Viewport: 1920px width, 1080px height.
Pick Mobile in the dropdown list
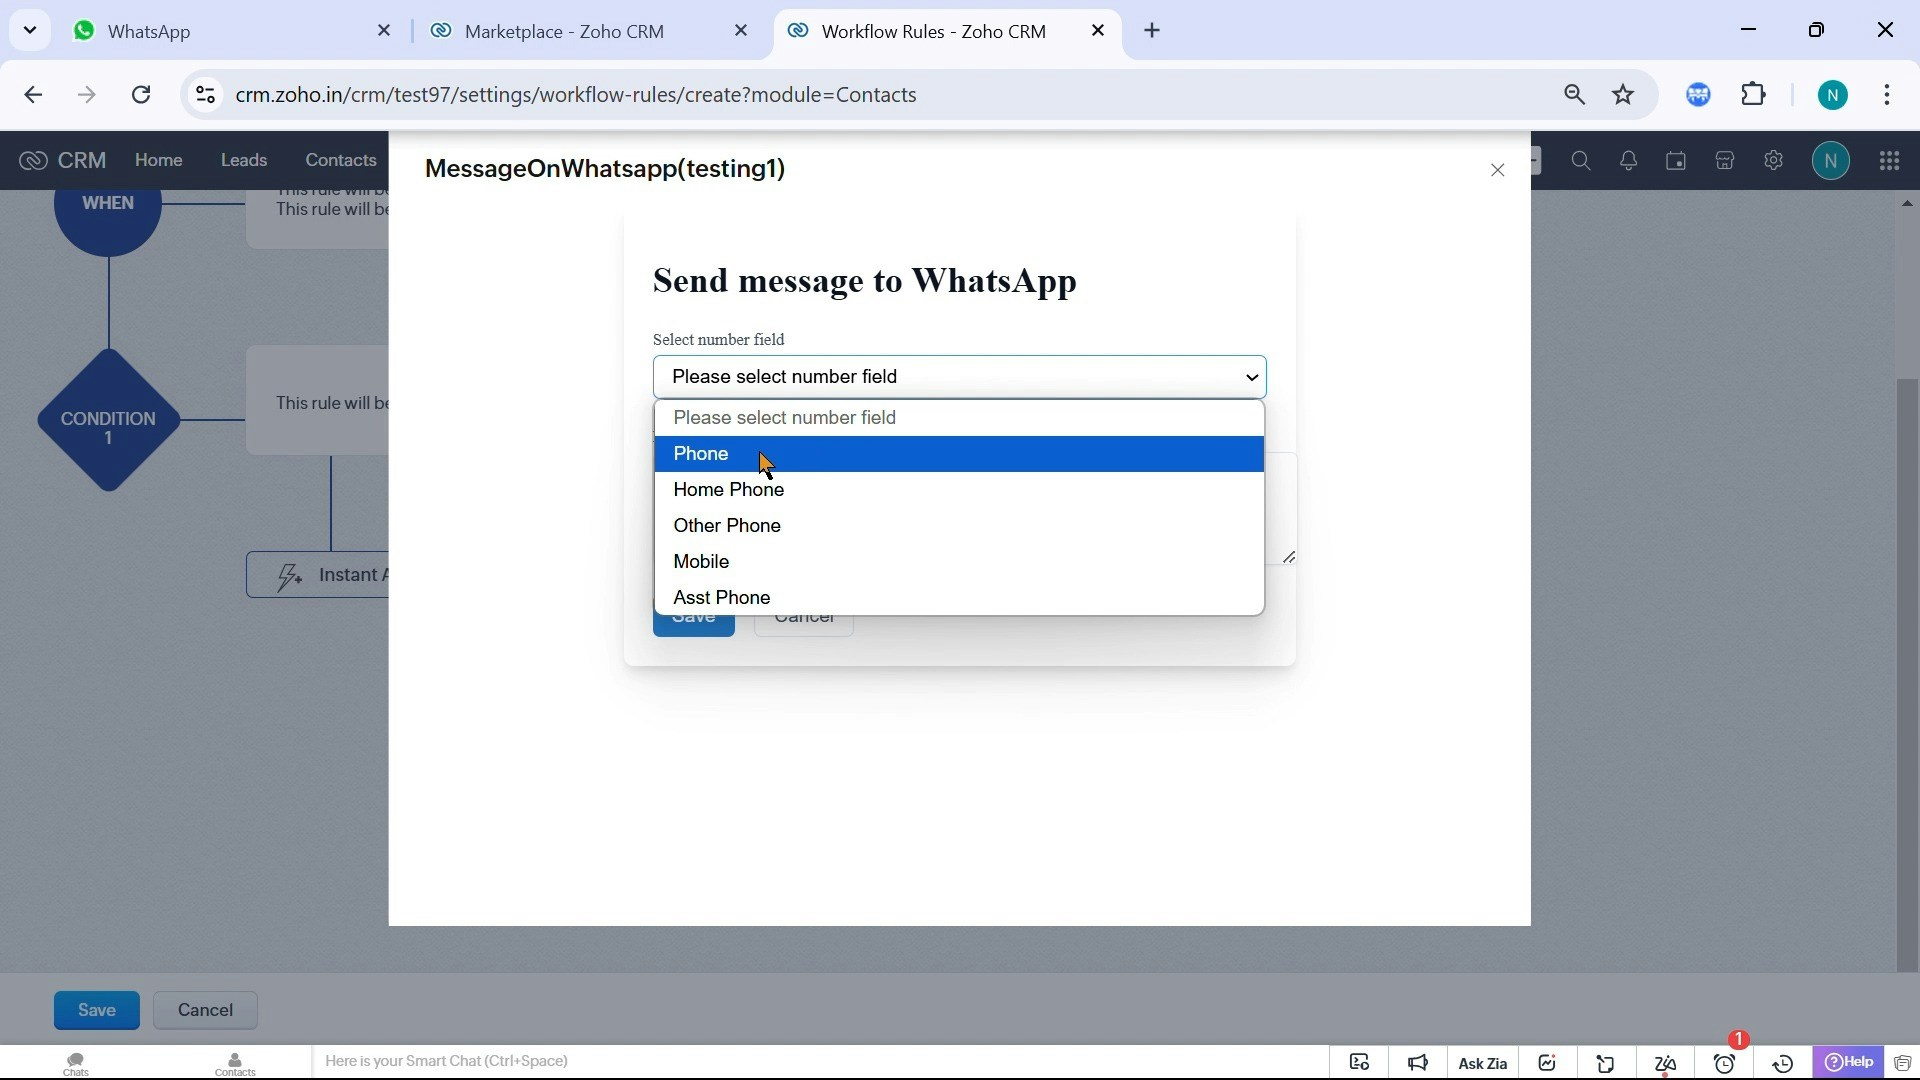coord(701,562)
